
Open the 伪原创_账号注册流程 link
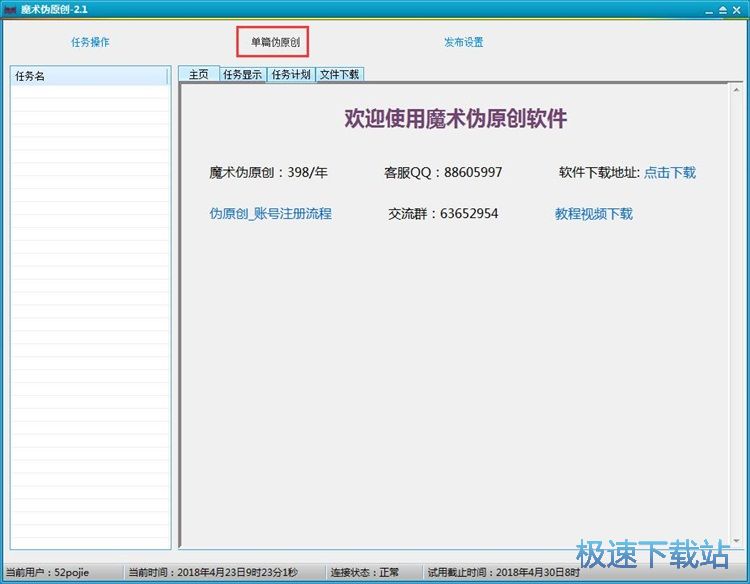tap(270, 213)
